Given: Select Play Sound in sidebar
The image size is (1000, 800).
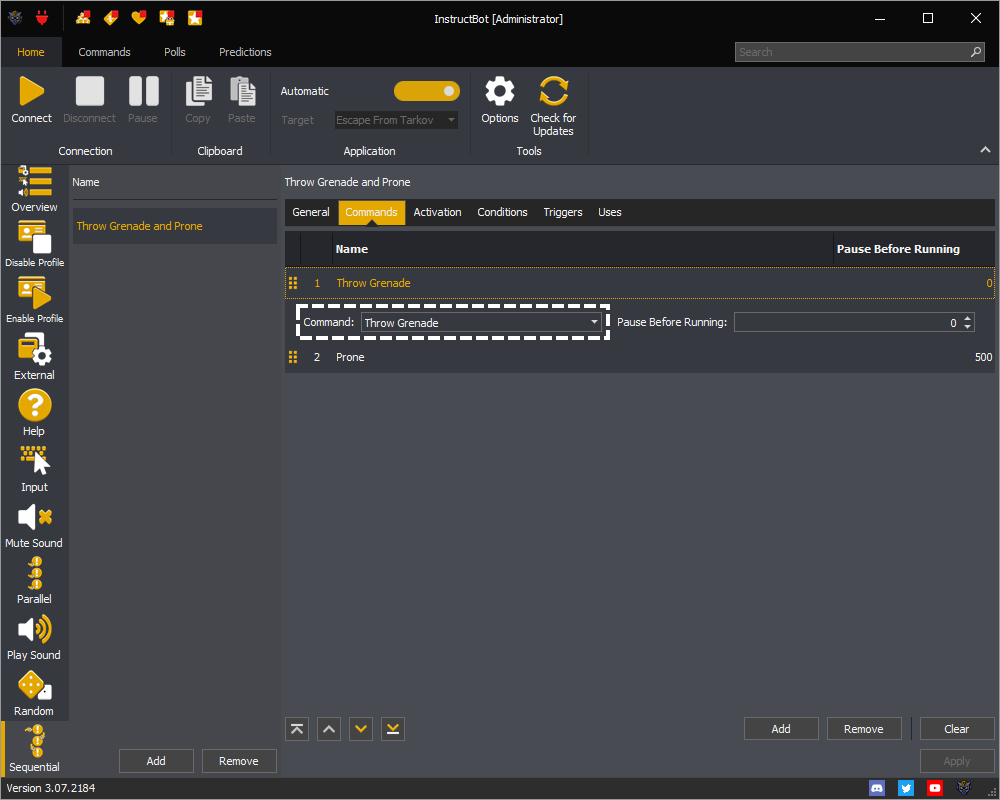Looking at the screenshot, I should [x=34, y=637].
